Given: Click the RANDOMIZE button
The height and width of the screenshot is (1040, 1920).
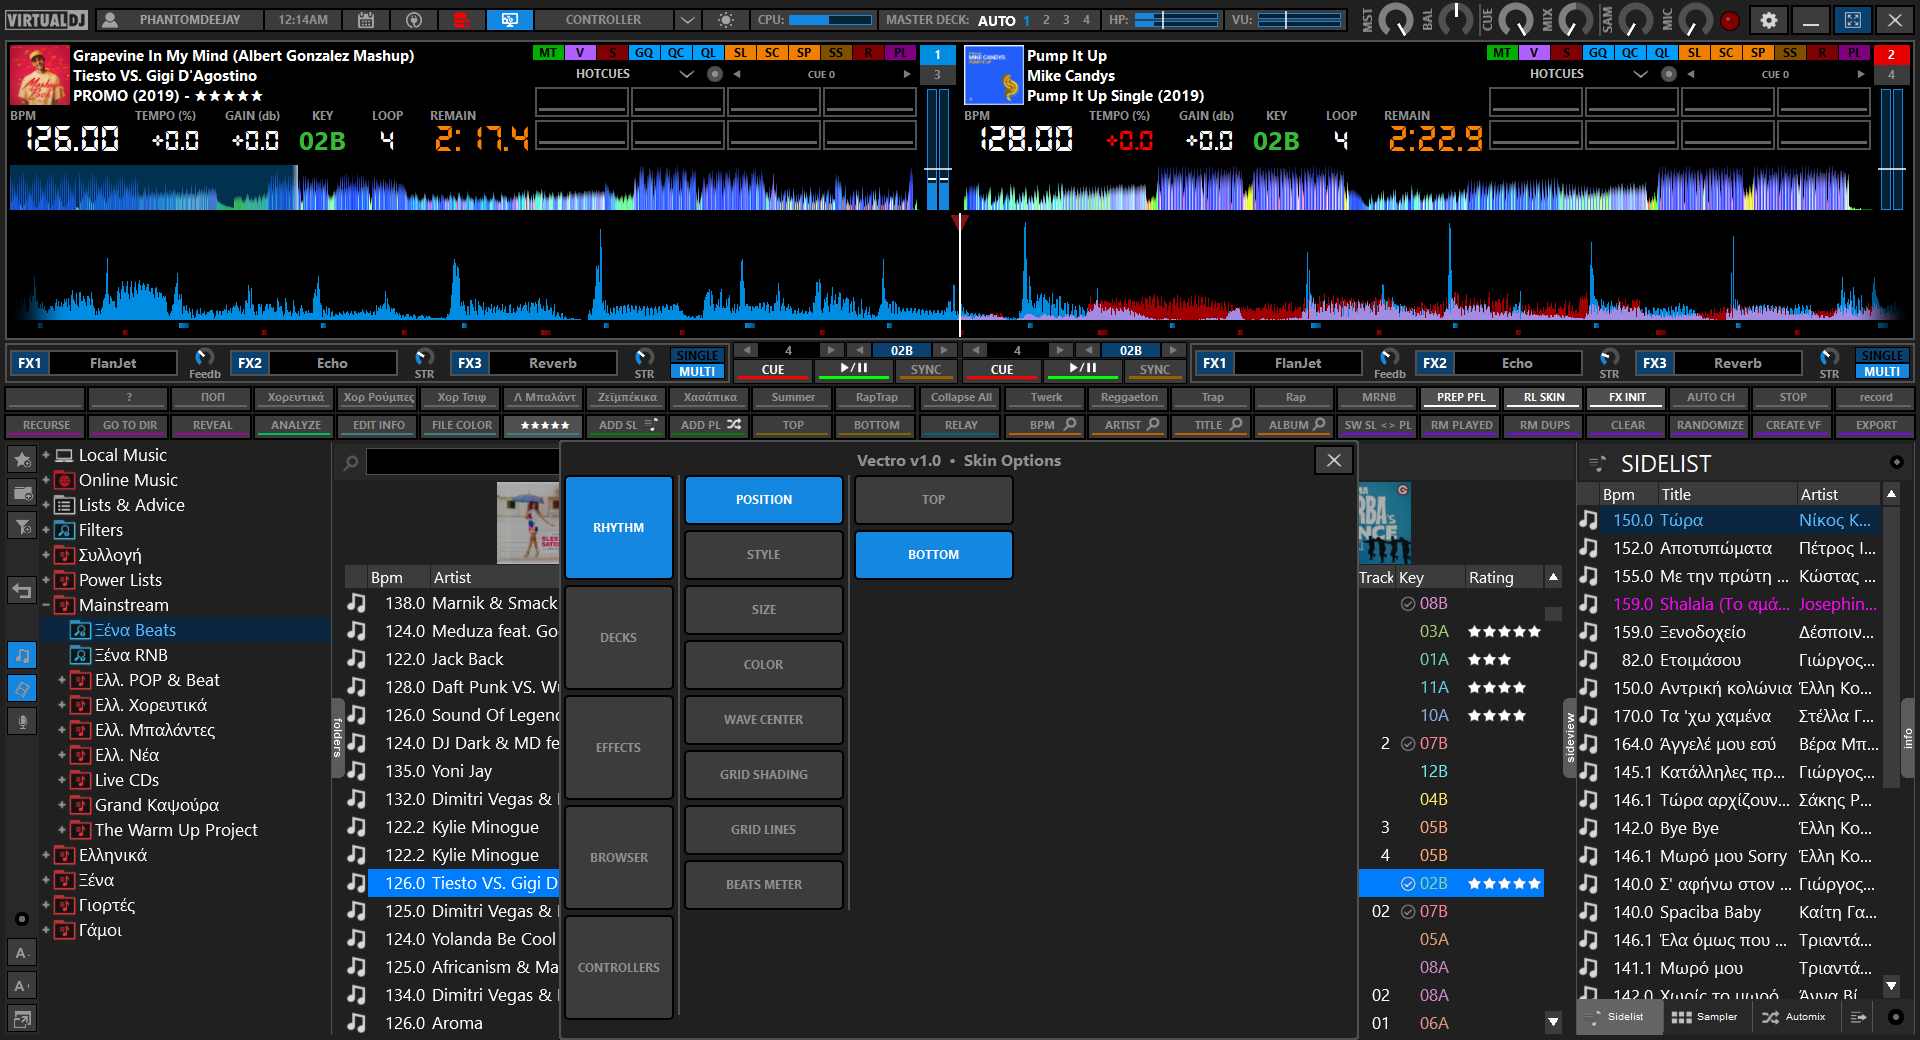Looking at the screenshot, I should point(1710,425).
